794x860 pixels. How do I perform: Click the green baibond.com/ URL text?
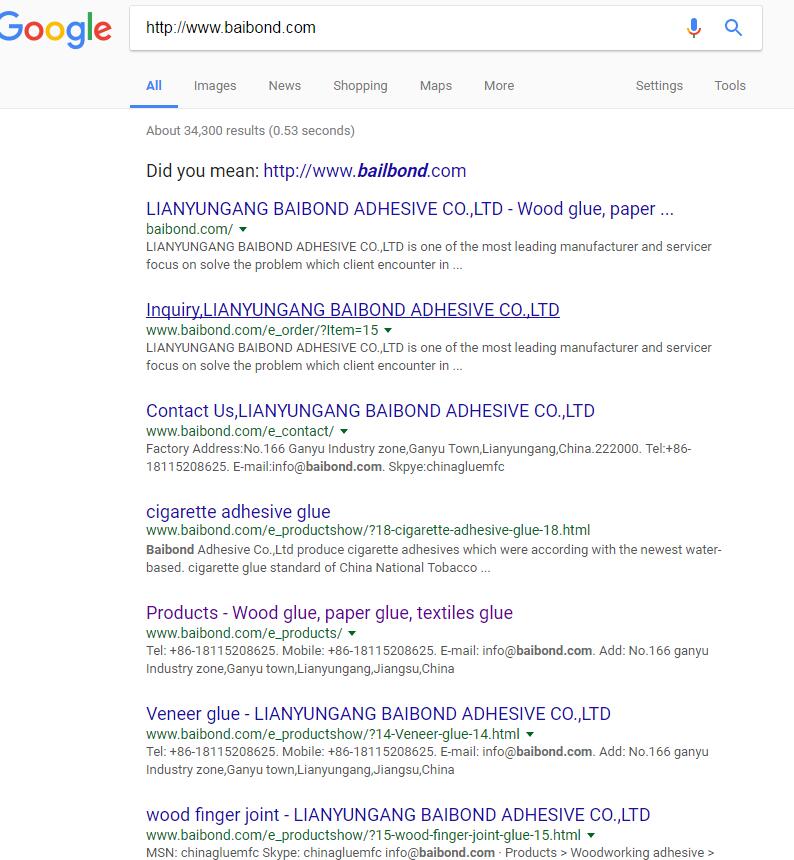click(x=189, y=229)
